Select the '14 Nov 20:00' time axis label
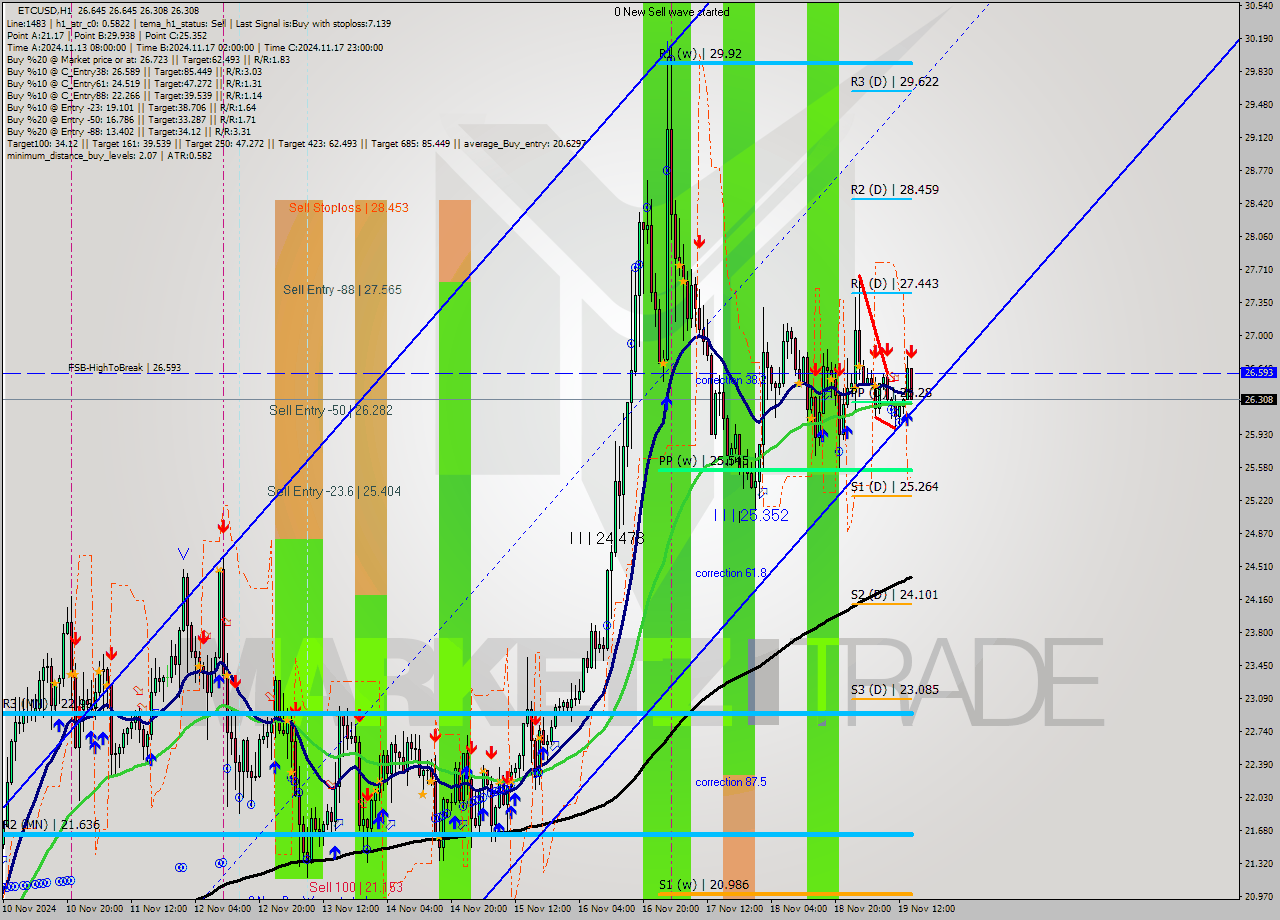1280x920 pixels. tap(477, 909)
